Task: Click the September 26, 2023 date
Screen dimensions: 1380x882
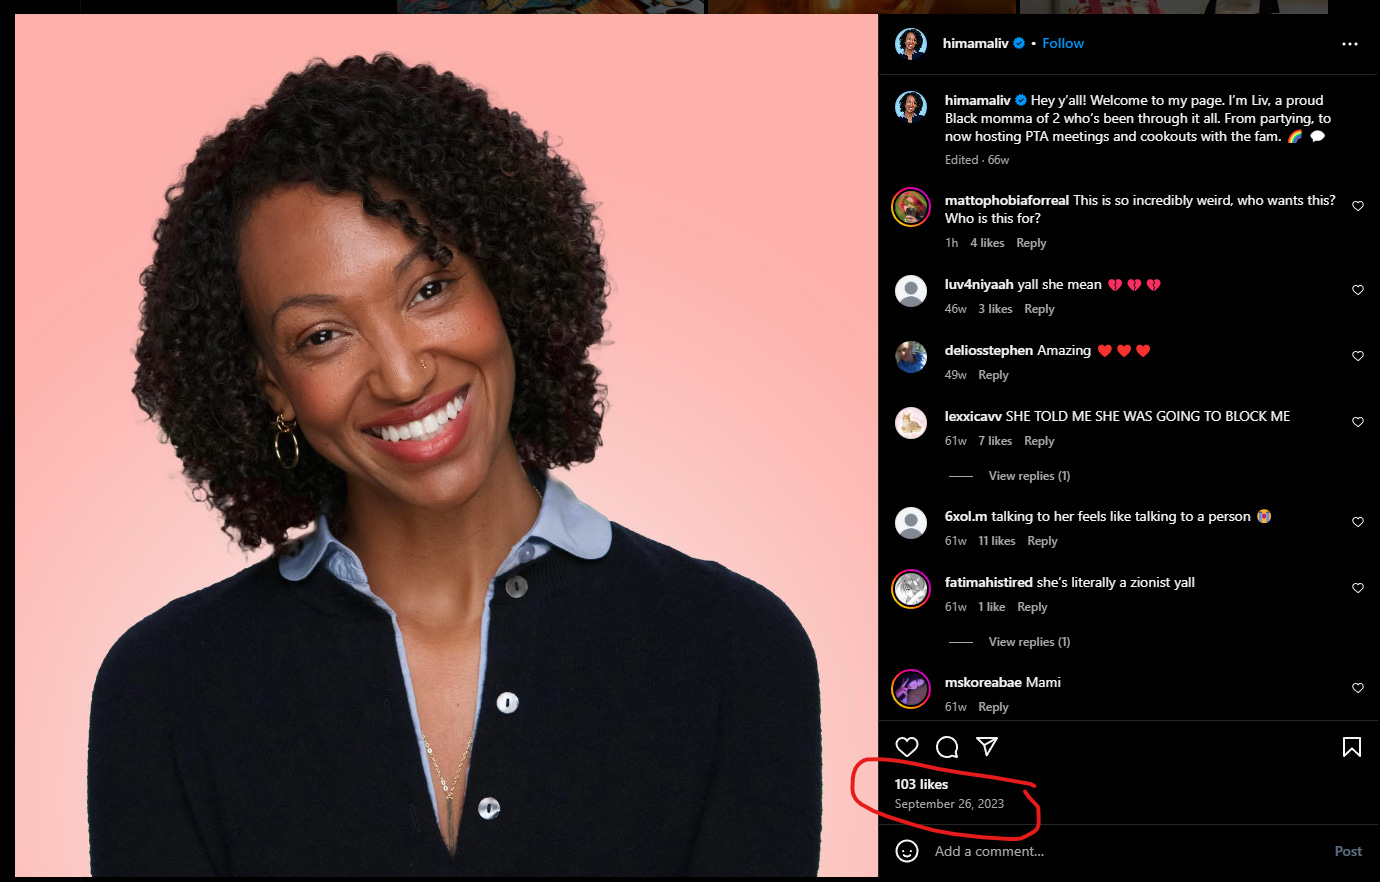Action: 949,804
